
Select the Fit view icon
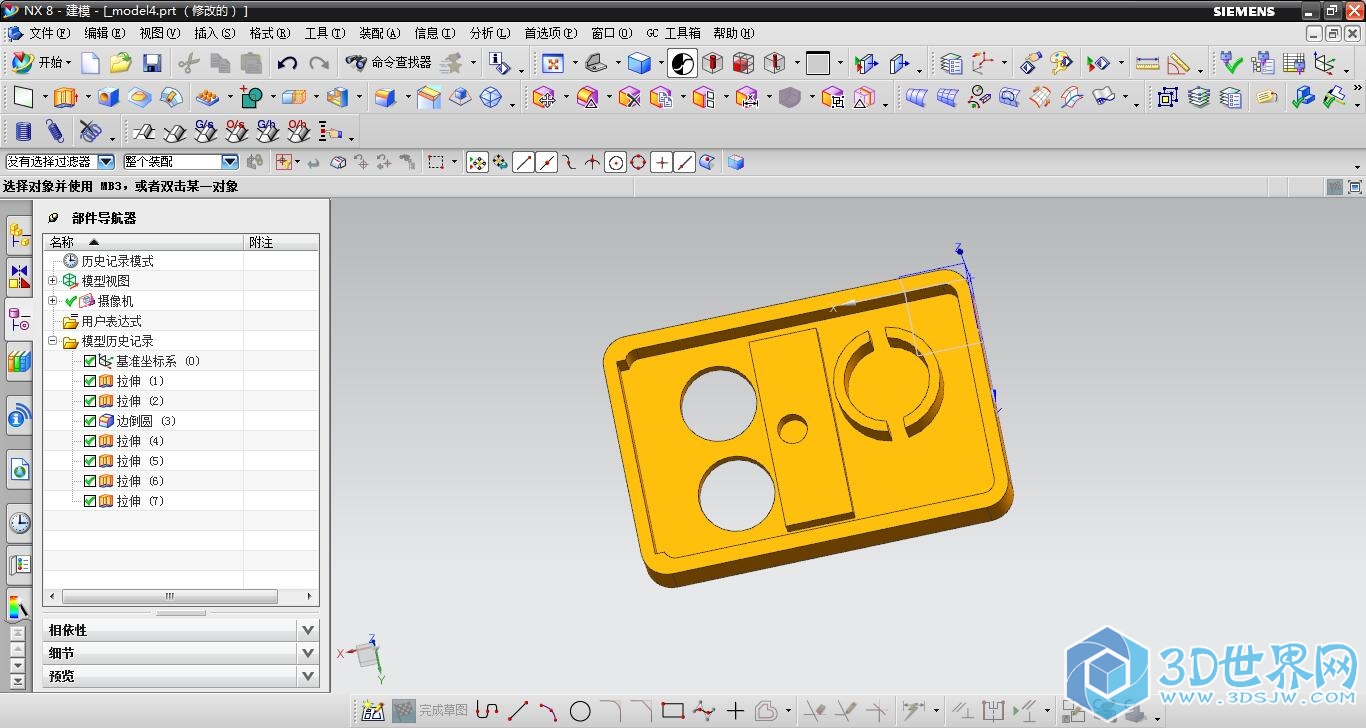tap(552, 64)
